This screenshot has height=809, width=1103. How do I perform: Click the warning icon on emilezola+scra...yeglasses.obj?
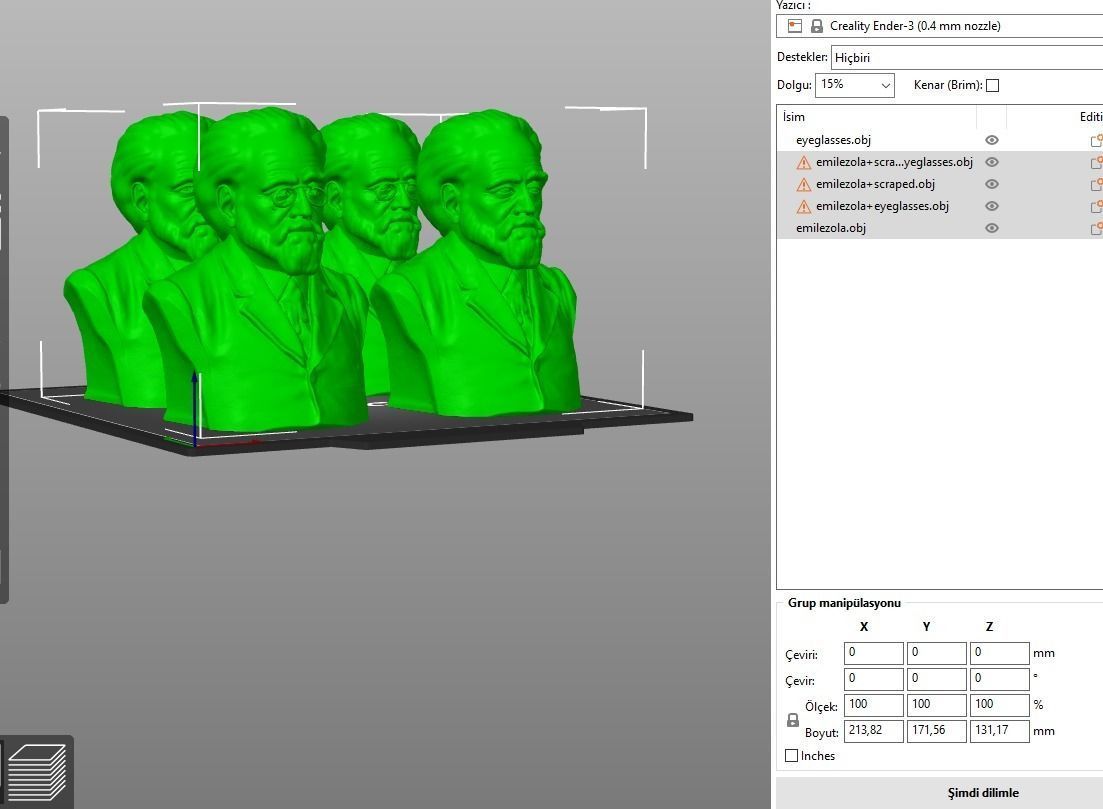tap(803, 163)
